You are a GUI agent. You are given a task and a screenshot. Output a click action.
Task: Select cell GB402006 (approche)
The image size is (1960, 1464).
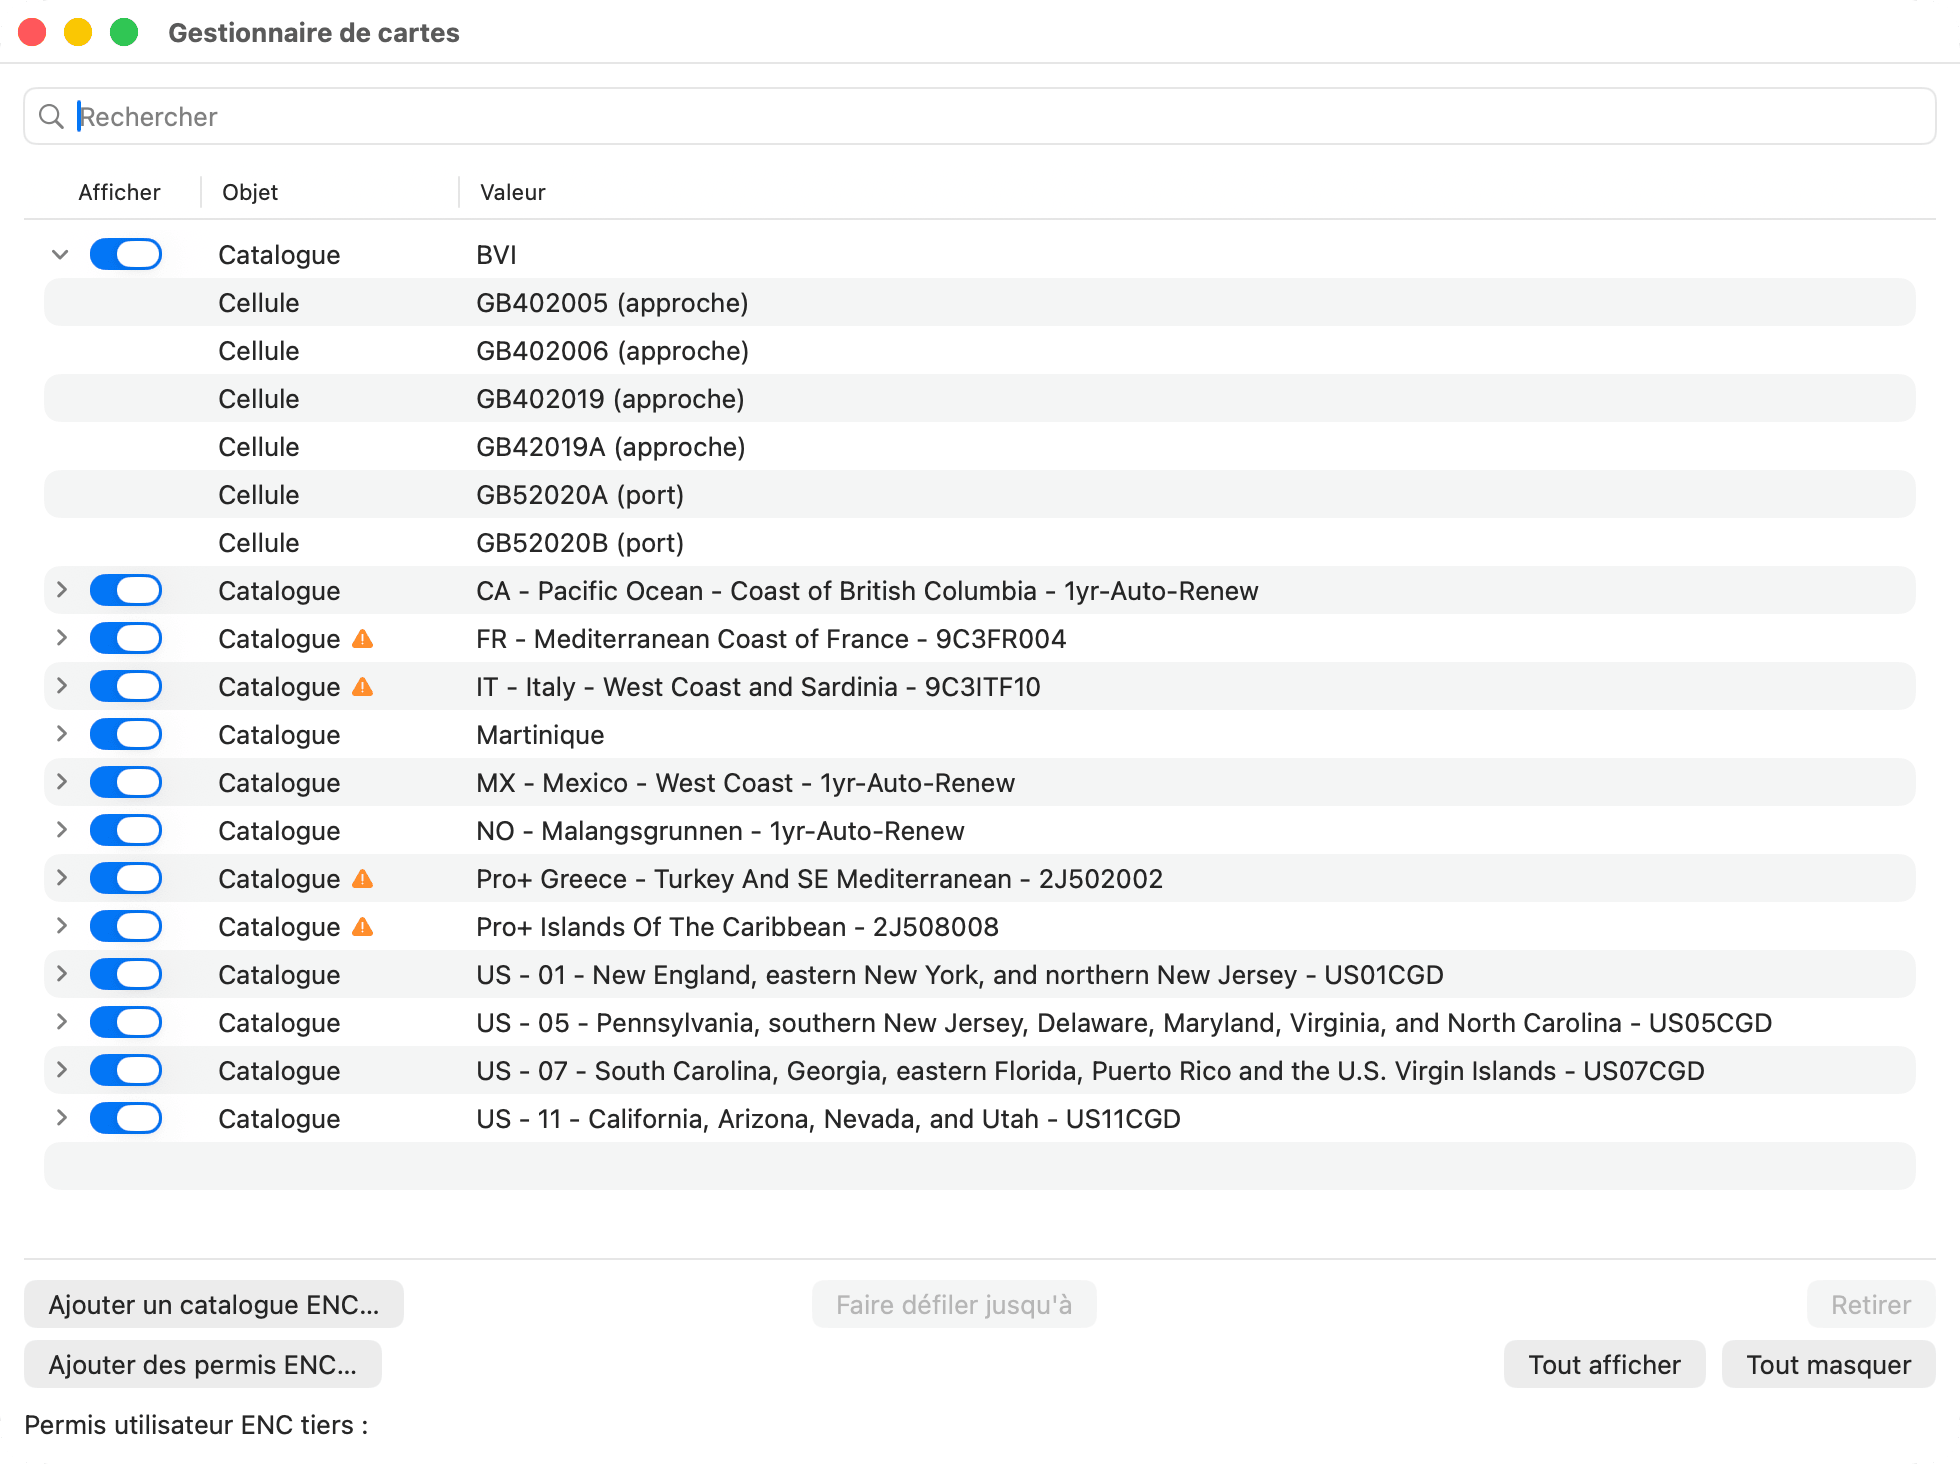click(x=980, y=350)
